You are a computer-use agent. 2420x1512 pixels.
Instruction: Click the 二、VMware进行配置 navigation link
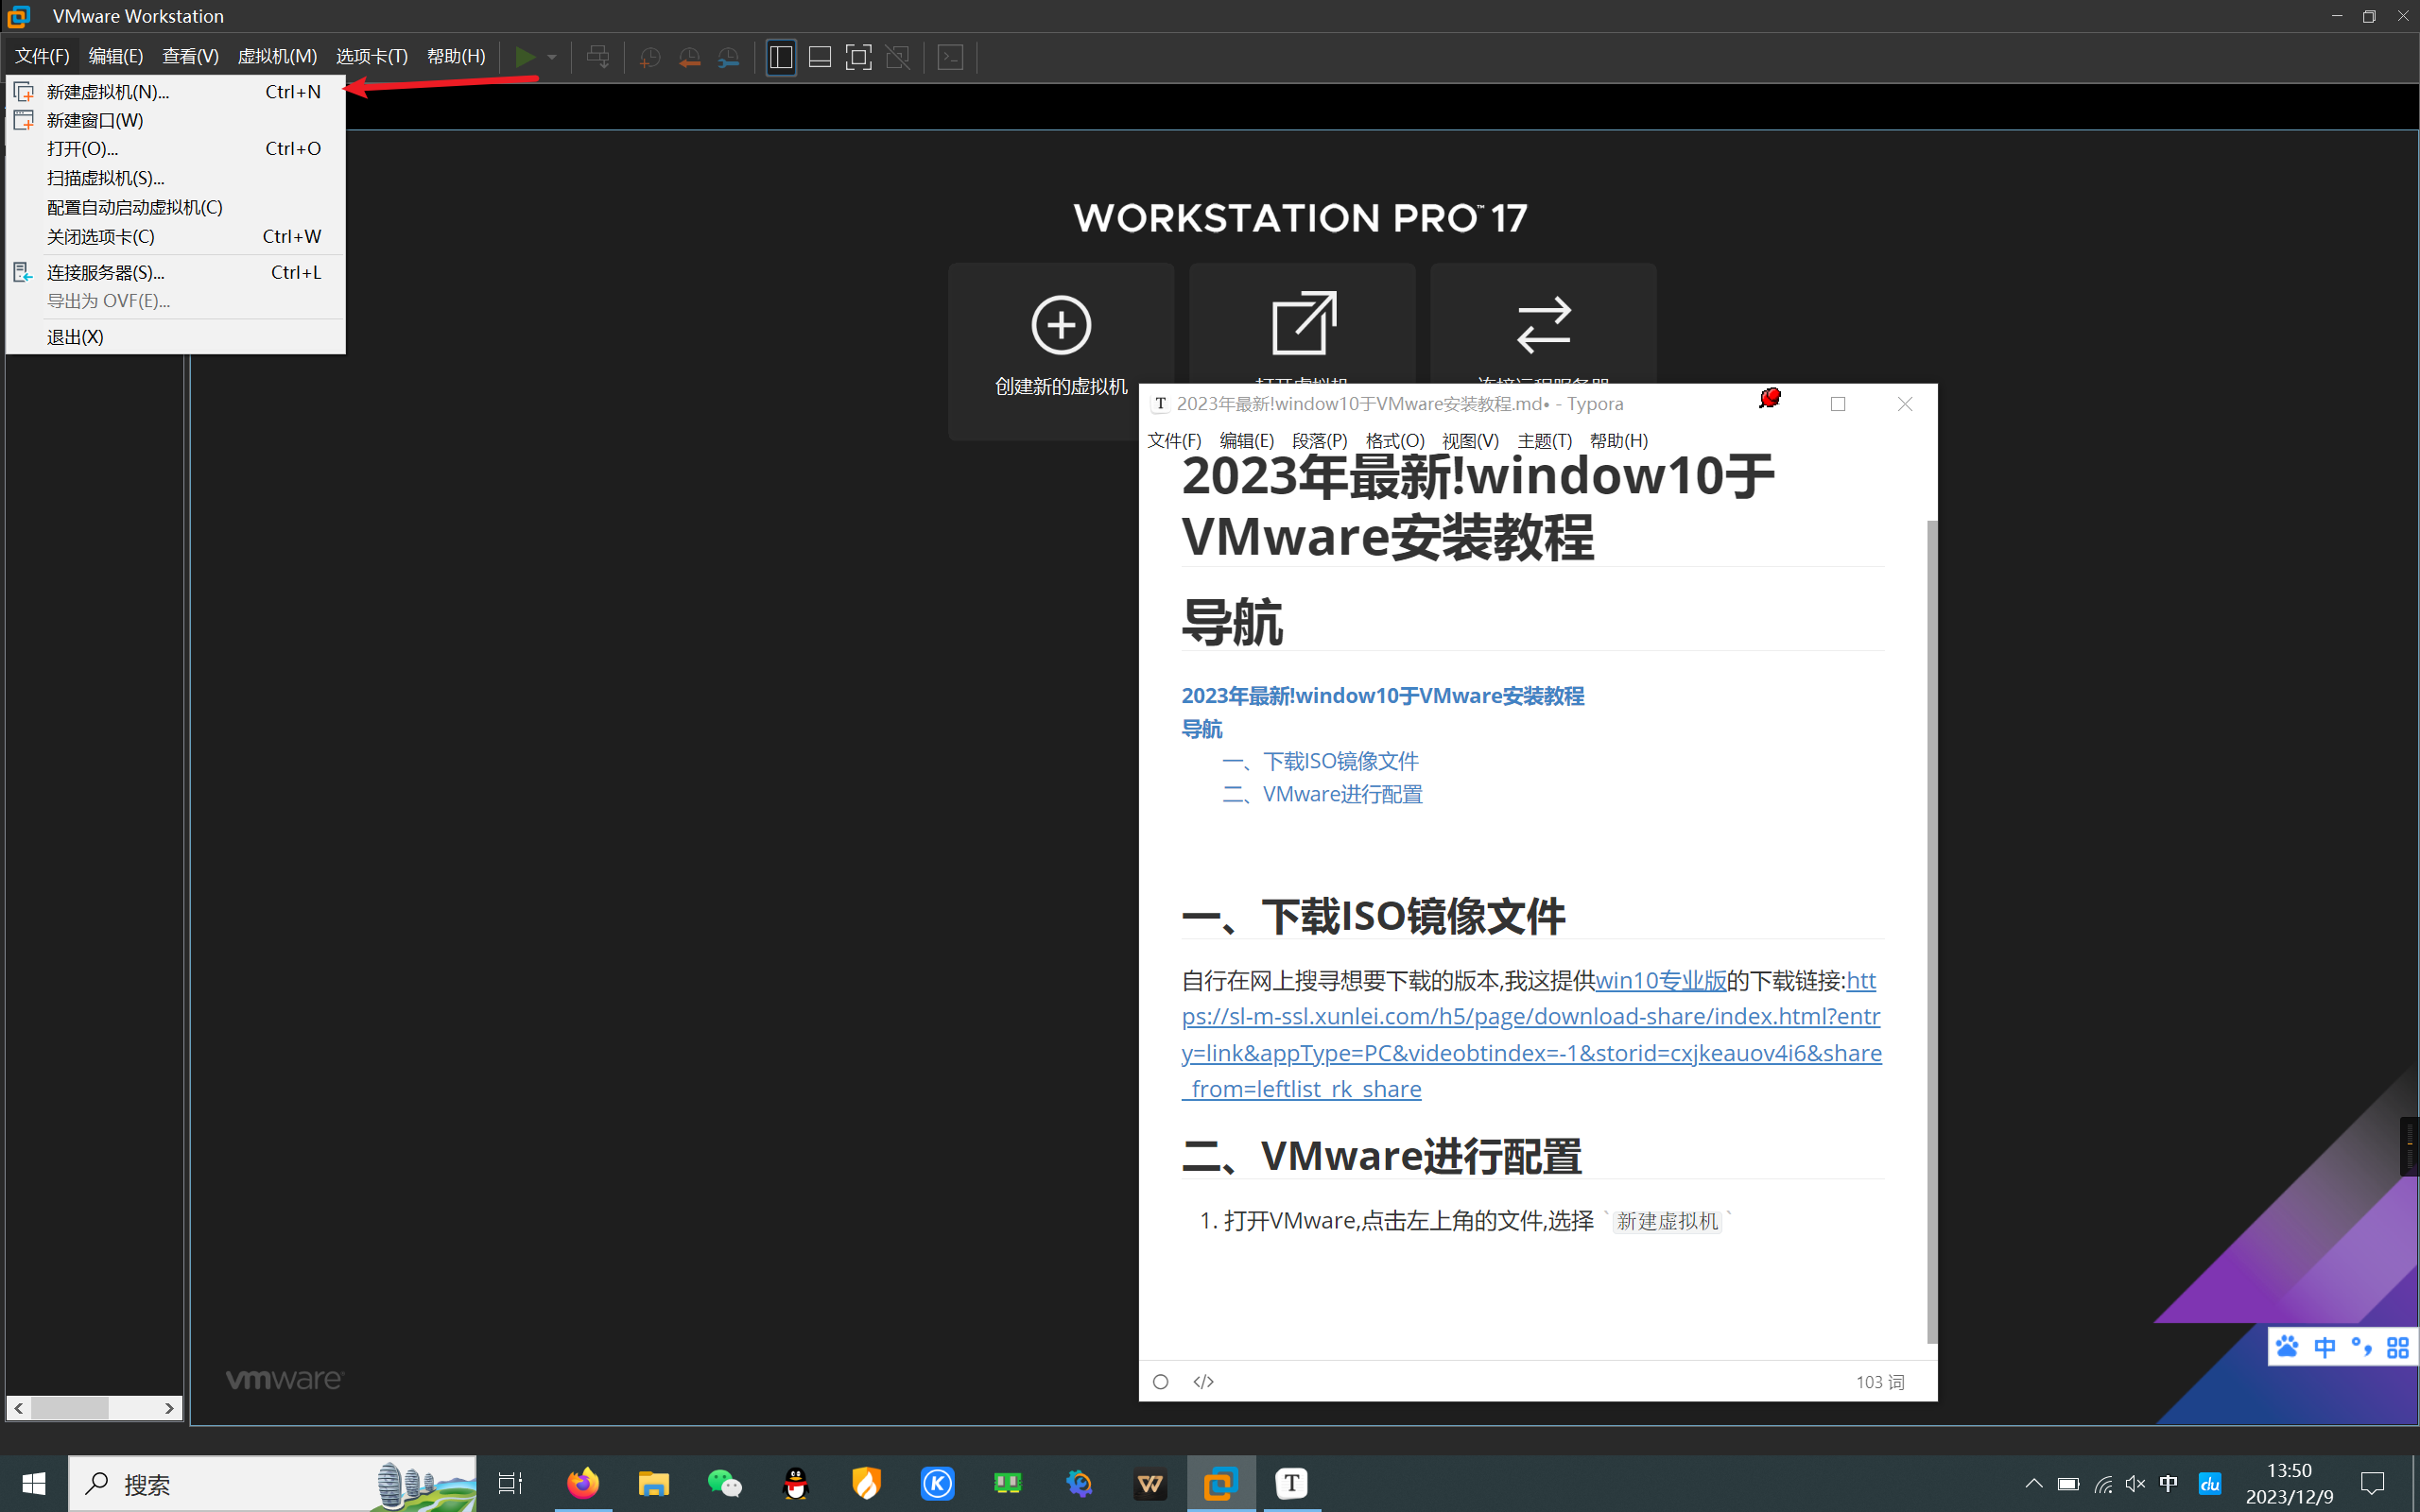point(1322,794)
